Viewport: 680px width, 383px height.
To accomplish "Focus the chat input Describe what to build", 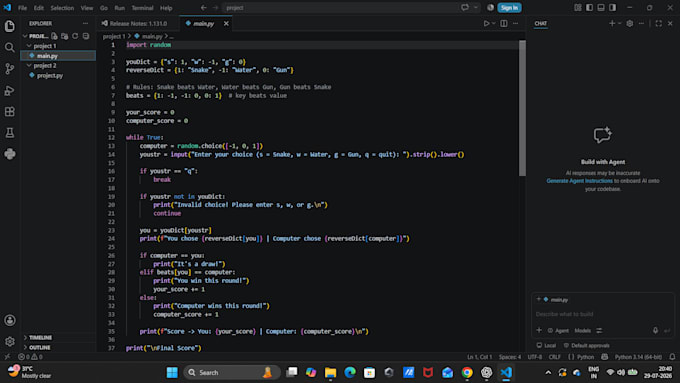I will point(603,314).
